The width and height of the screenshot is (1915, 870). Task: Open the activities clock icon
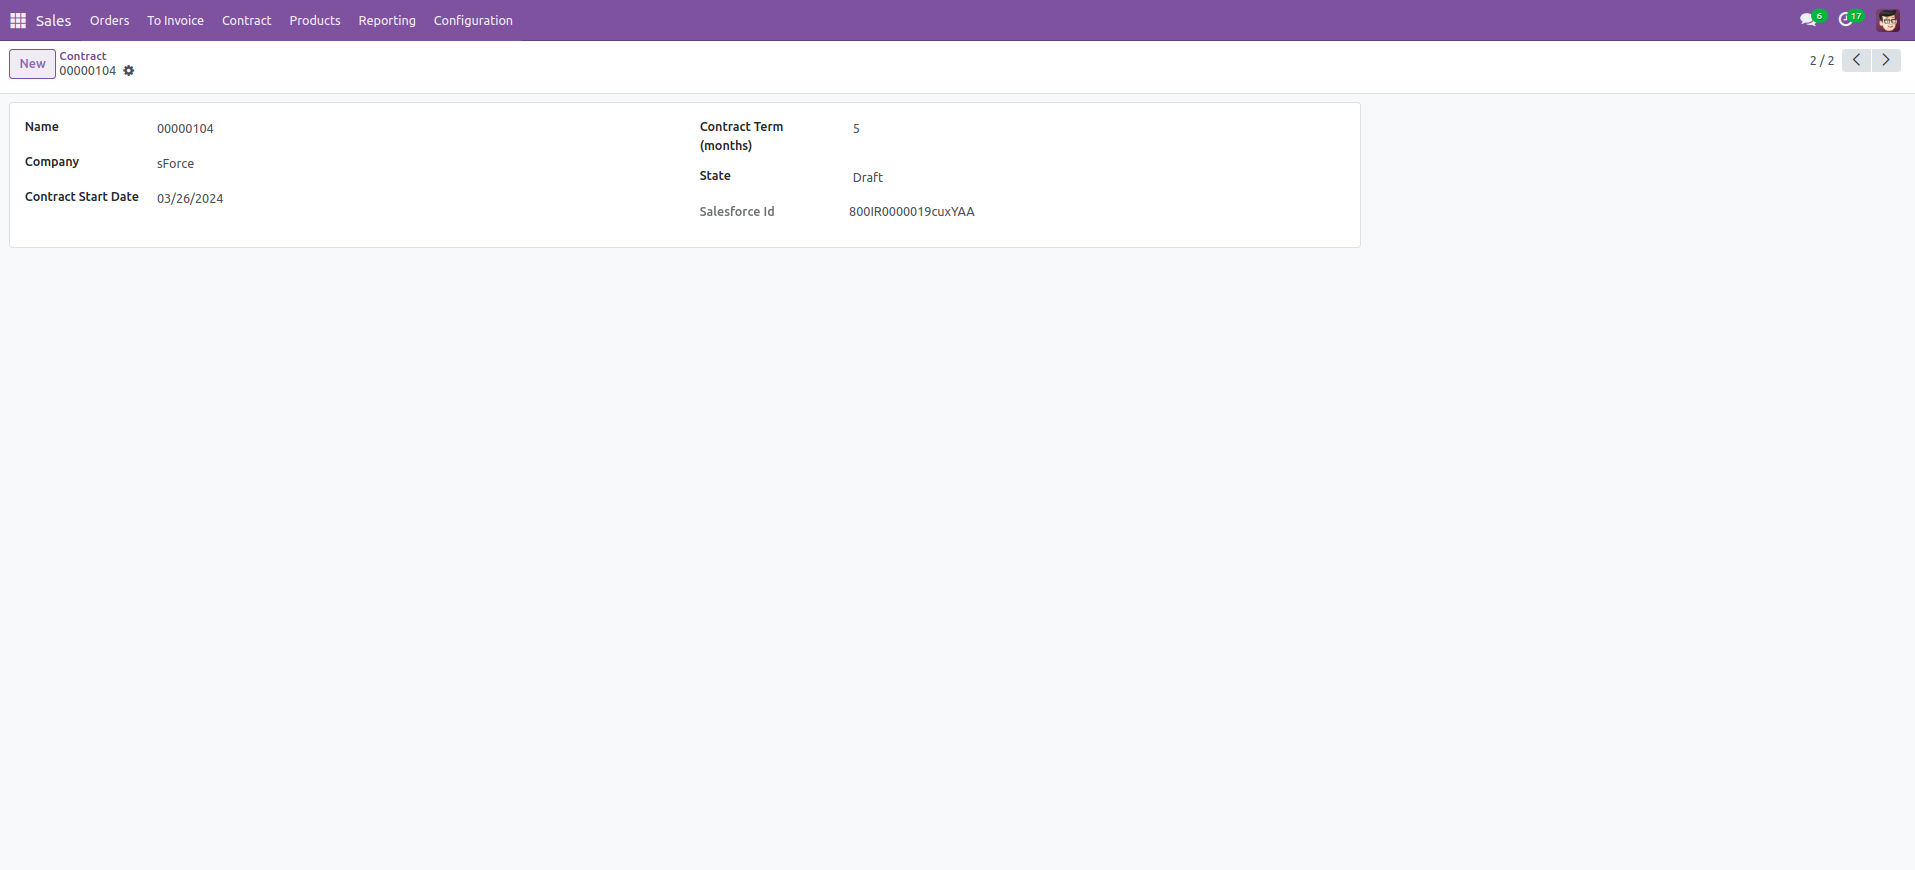1848,20
